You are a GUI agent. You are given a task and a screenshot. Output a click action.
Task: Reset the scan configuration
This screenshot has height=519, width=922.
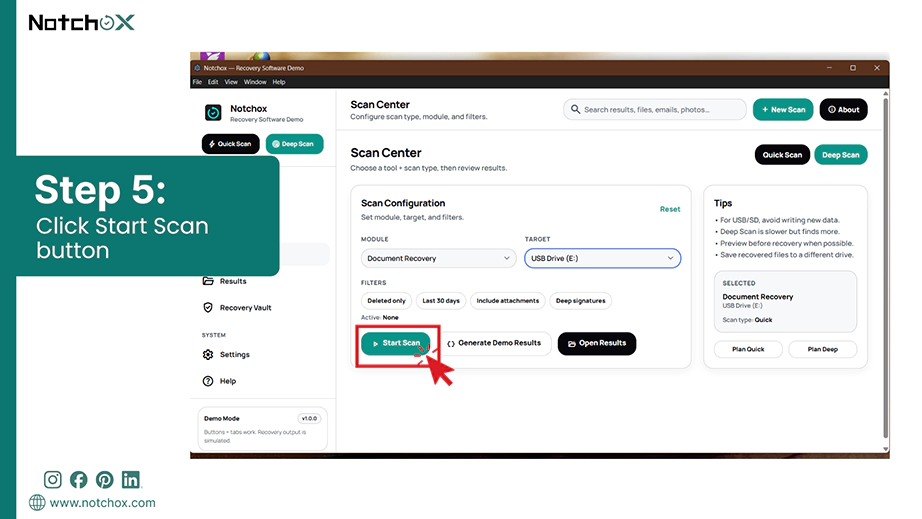pyautogui.click(x=670, y=209)
